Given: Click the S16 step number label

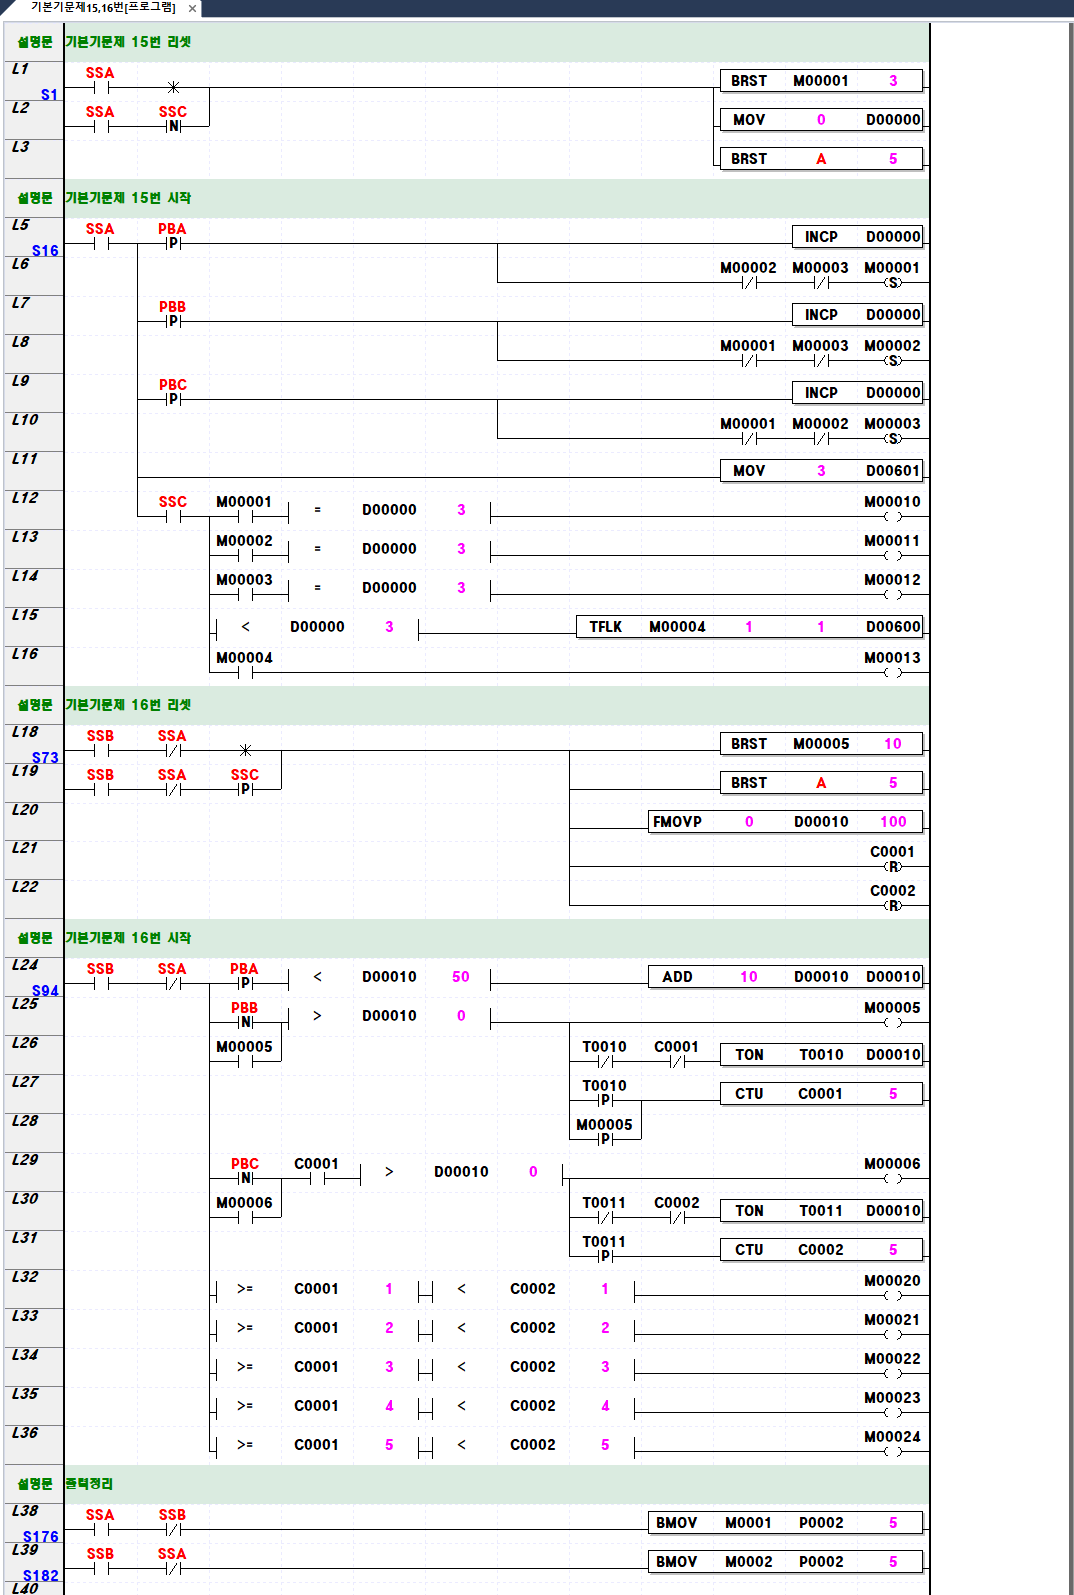Looking at the screenshot, I should (x=45, y=251).
